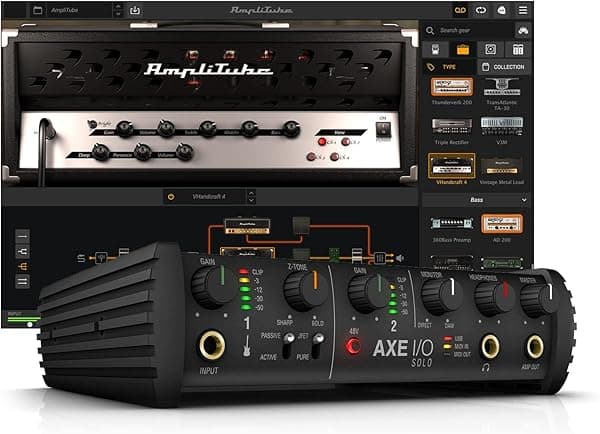Activate amp channel Ch 2 button
600x434 pixels.
(346, 142)
